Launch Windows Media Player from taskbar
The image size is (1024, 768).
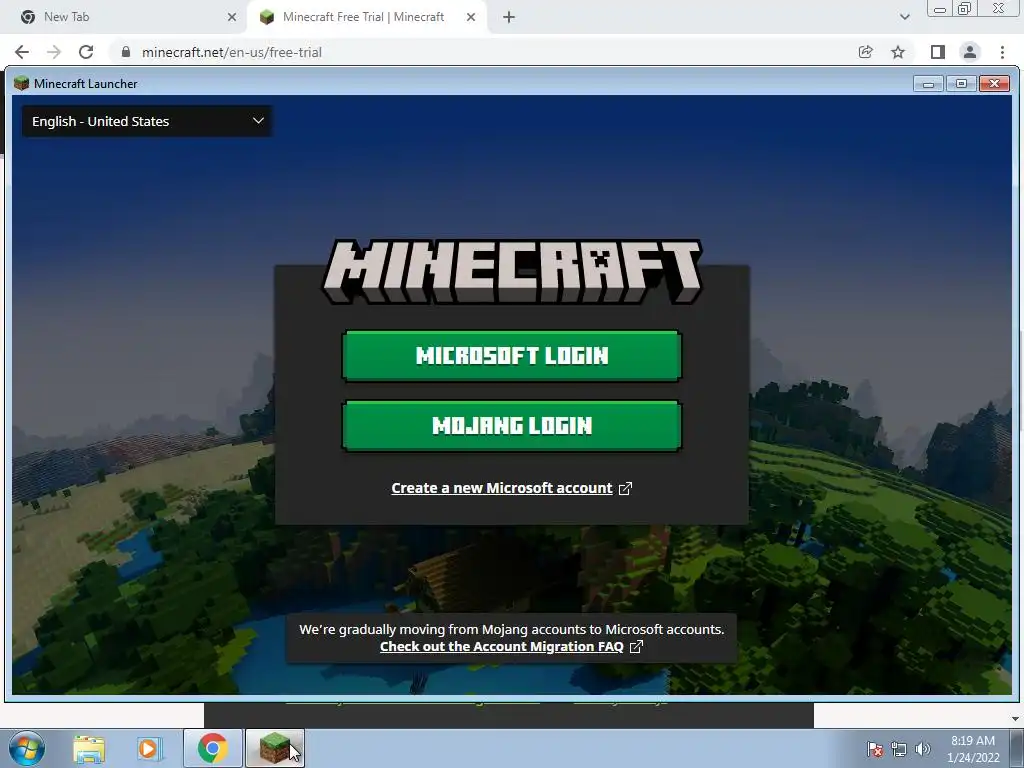point(150,748)
